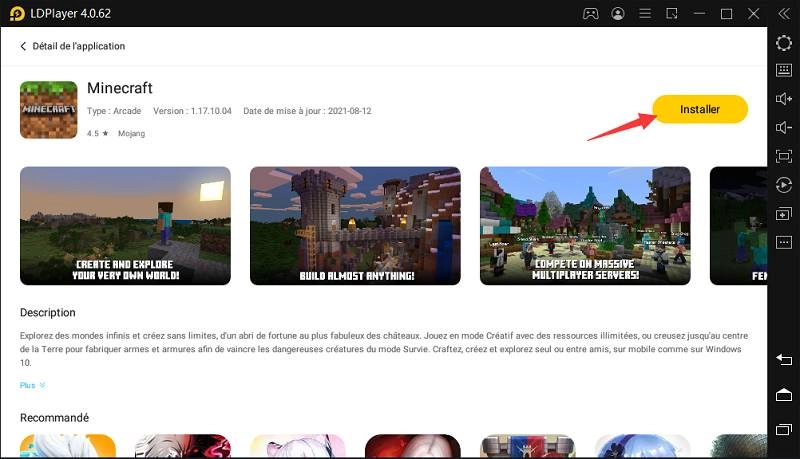Click the Recommandé heading
Screen dimensions: 800x459
[54, 418]
